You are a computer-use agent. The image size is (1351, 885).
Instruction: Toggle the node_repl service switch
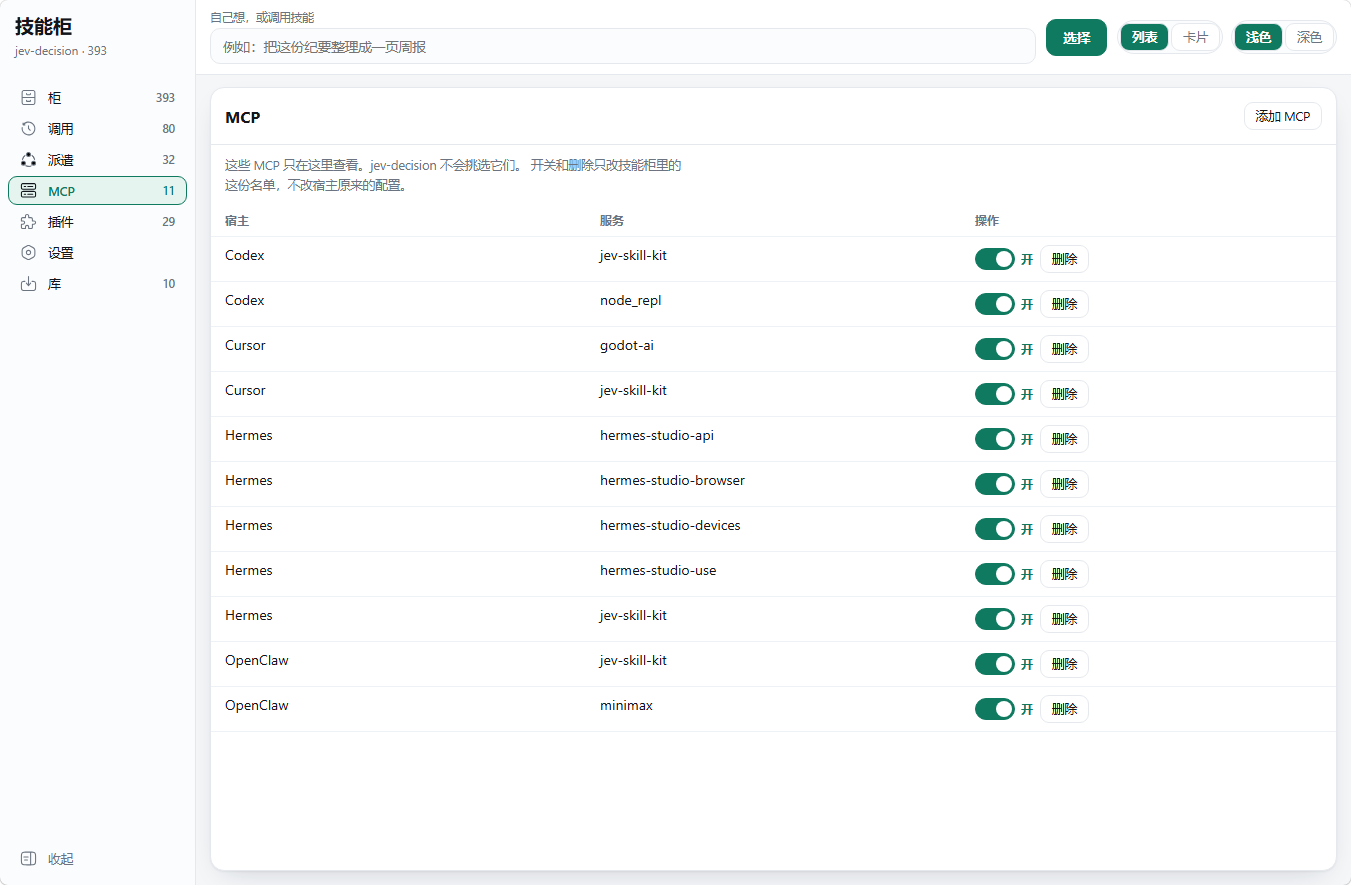pyautogui.click(x=995, y=304)
